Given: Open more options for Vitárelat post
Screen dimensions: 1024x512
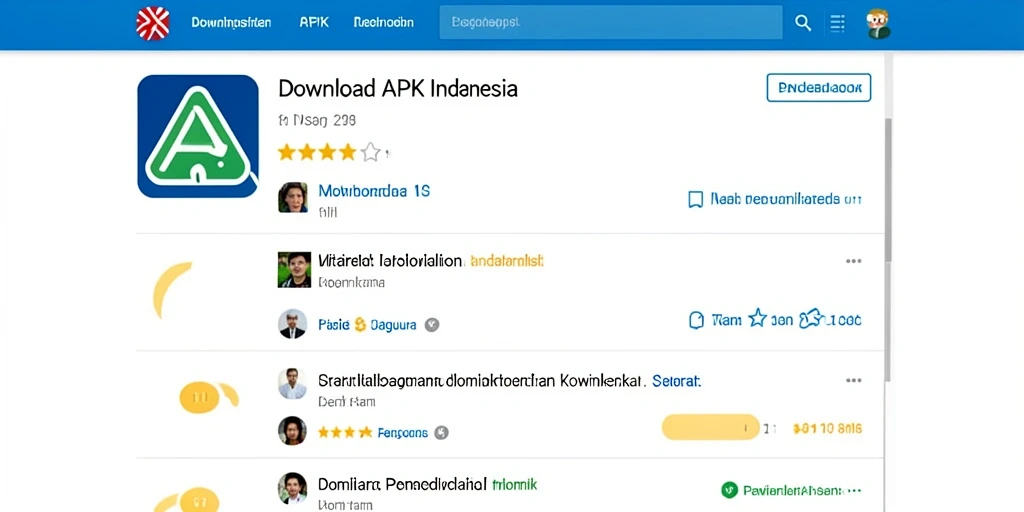Looking at the screenshot, I should [854, 261].
